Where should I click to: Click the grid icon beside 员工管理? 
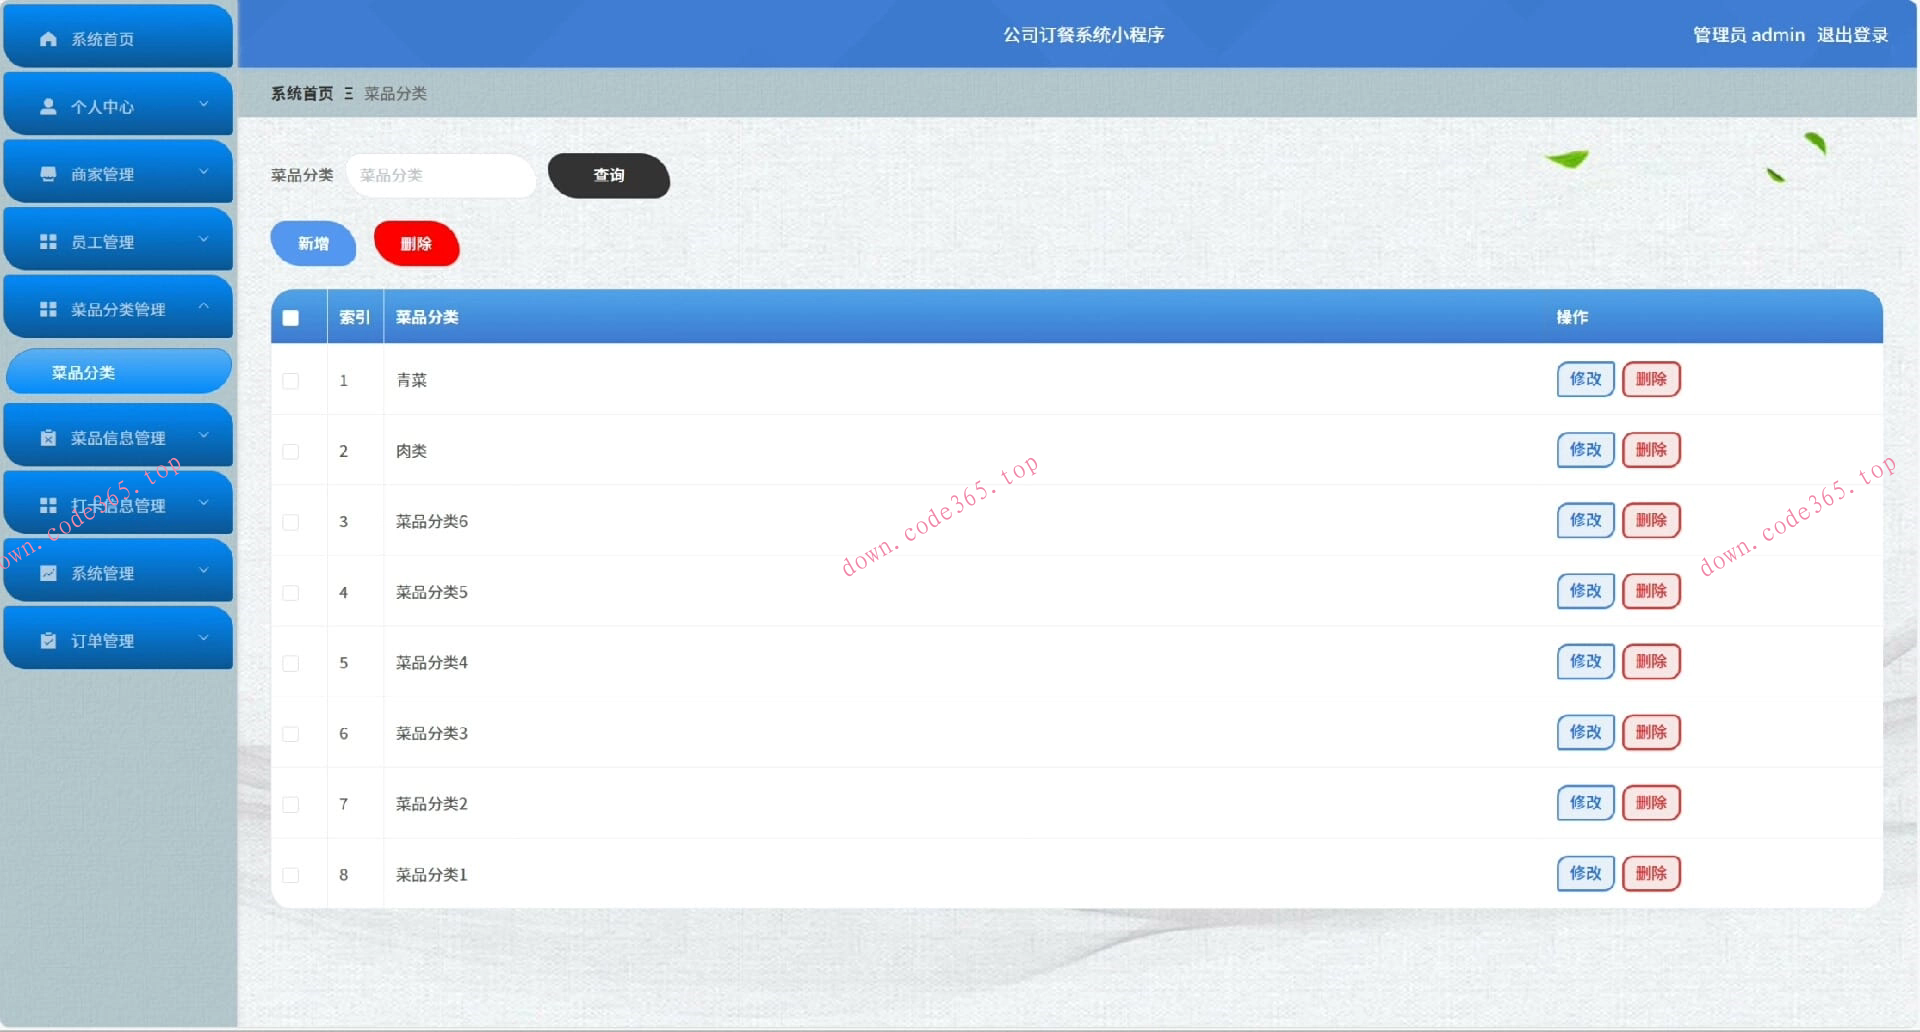(48, 242)
